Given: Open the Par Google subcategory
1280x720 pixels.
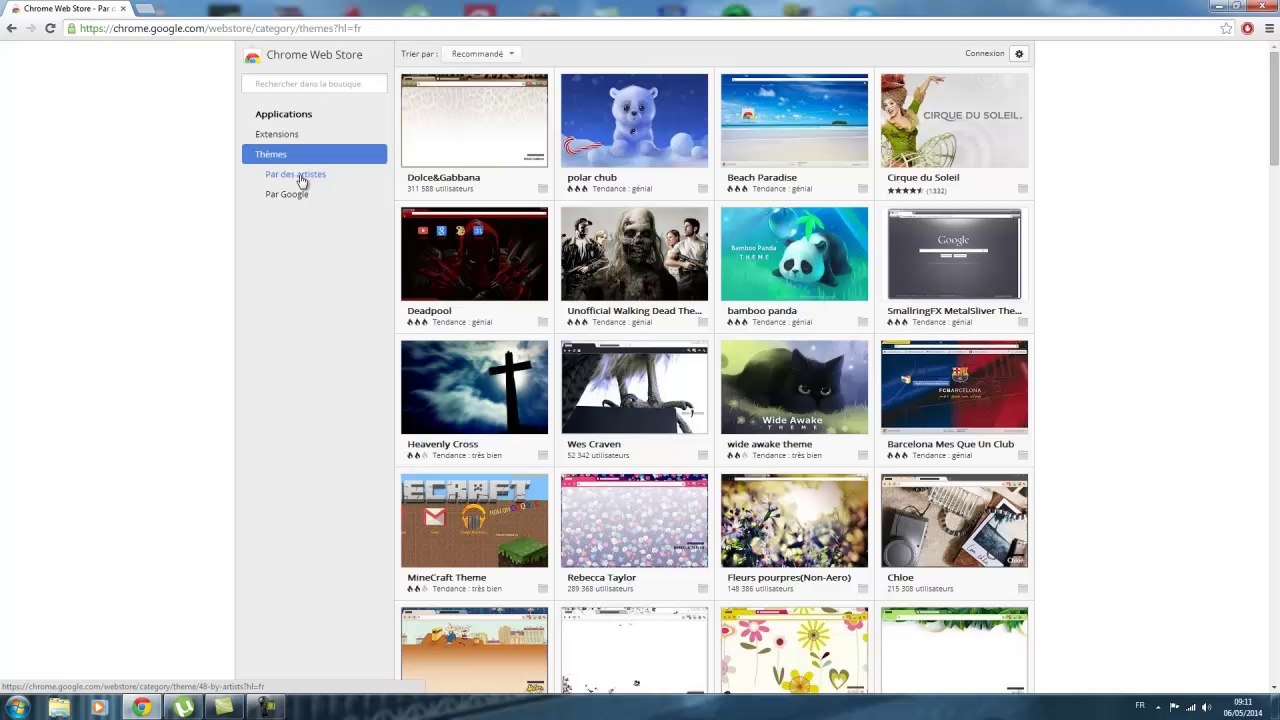Looking at the screenshot, I should (287, 194).
